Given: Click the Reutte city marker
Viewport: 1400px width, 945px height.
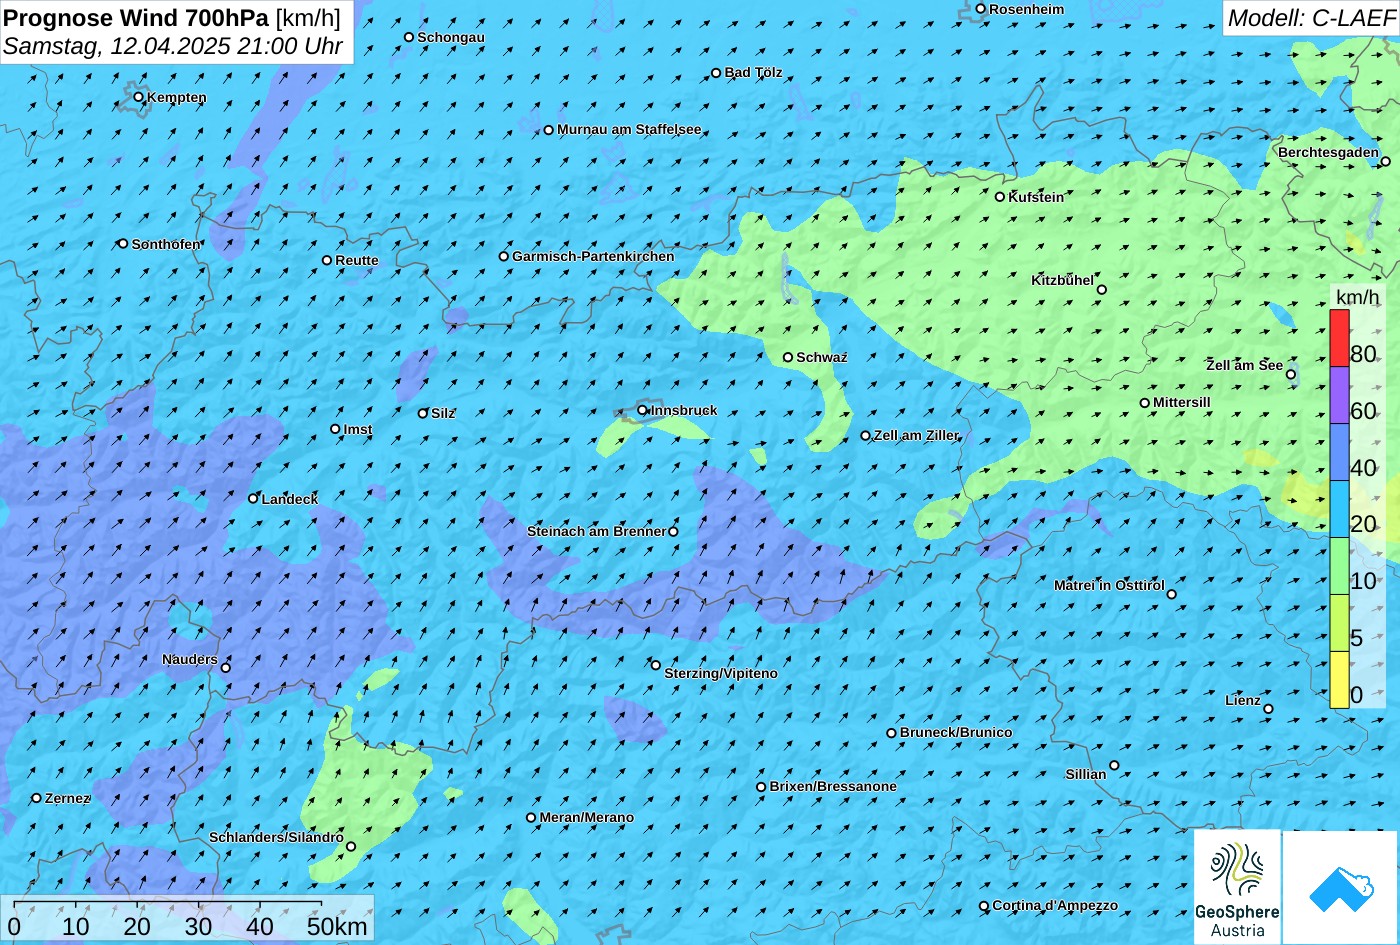Looking at the screenshot, I should (x=327, y=260).
